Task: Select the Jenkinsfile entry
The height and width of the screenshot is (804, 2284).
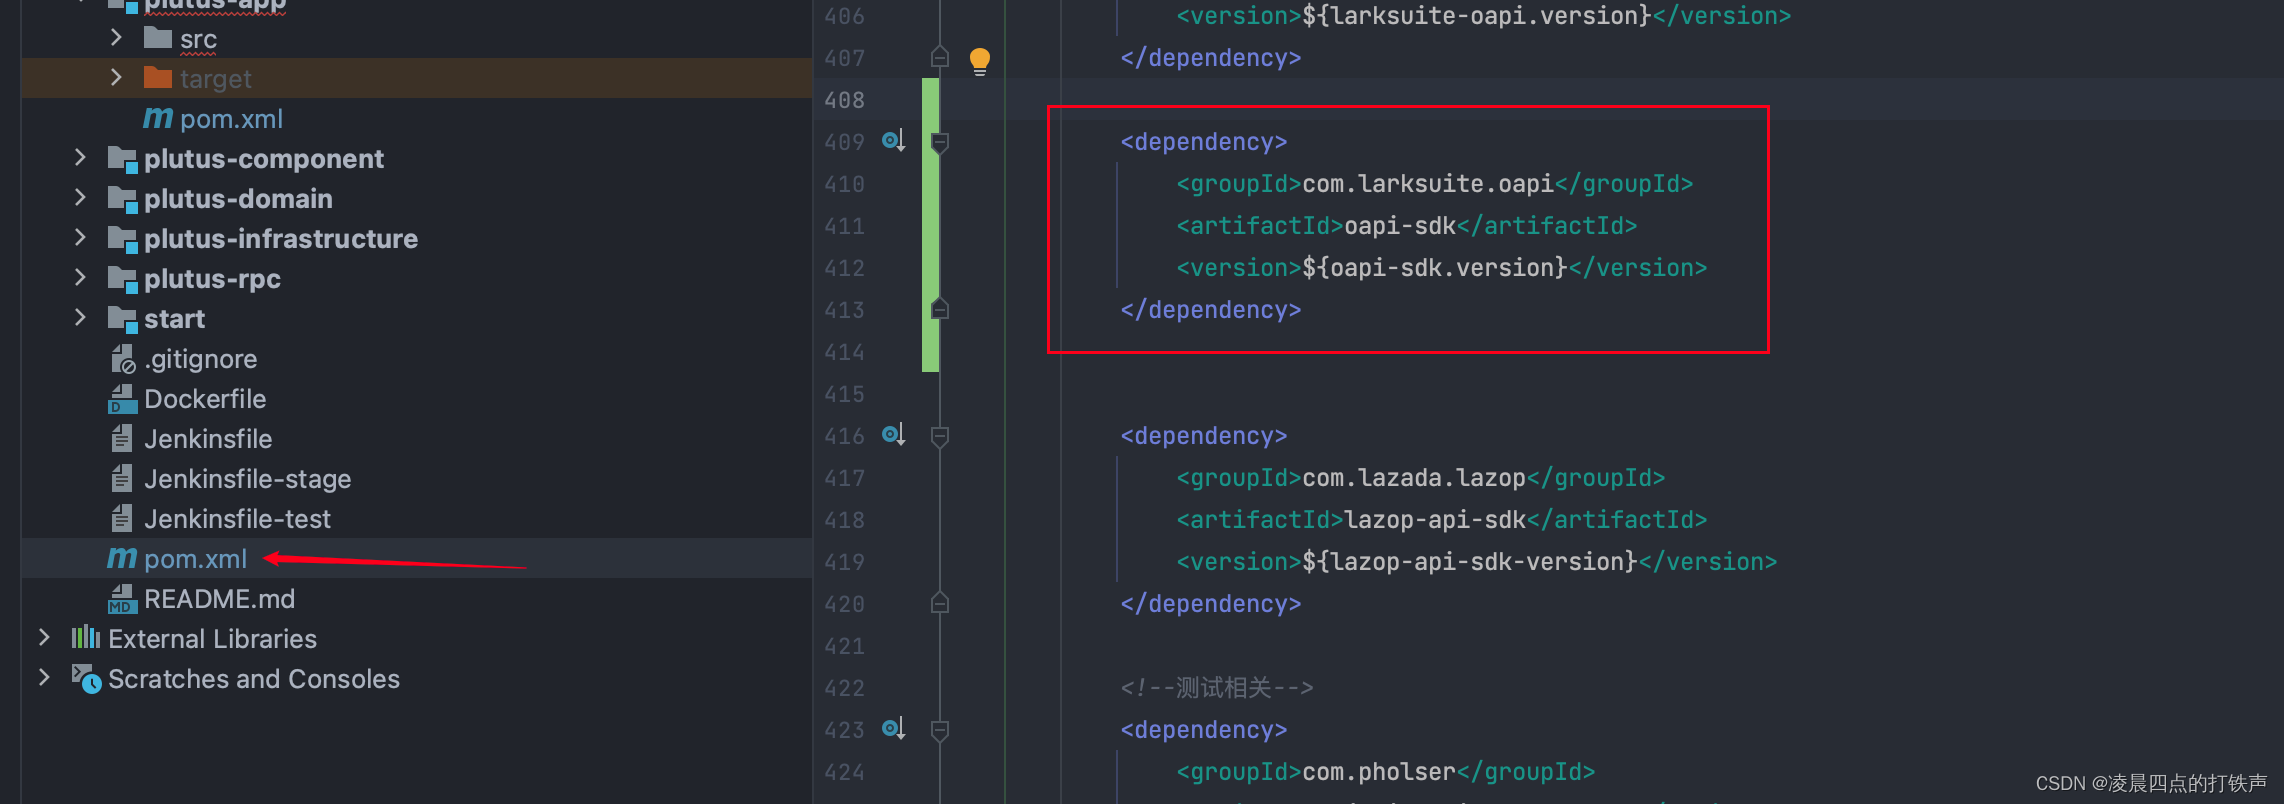Action: coord(416,438)
